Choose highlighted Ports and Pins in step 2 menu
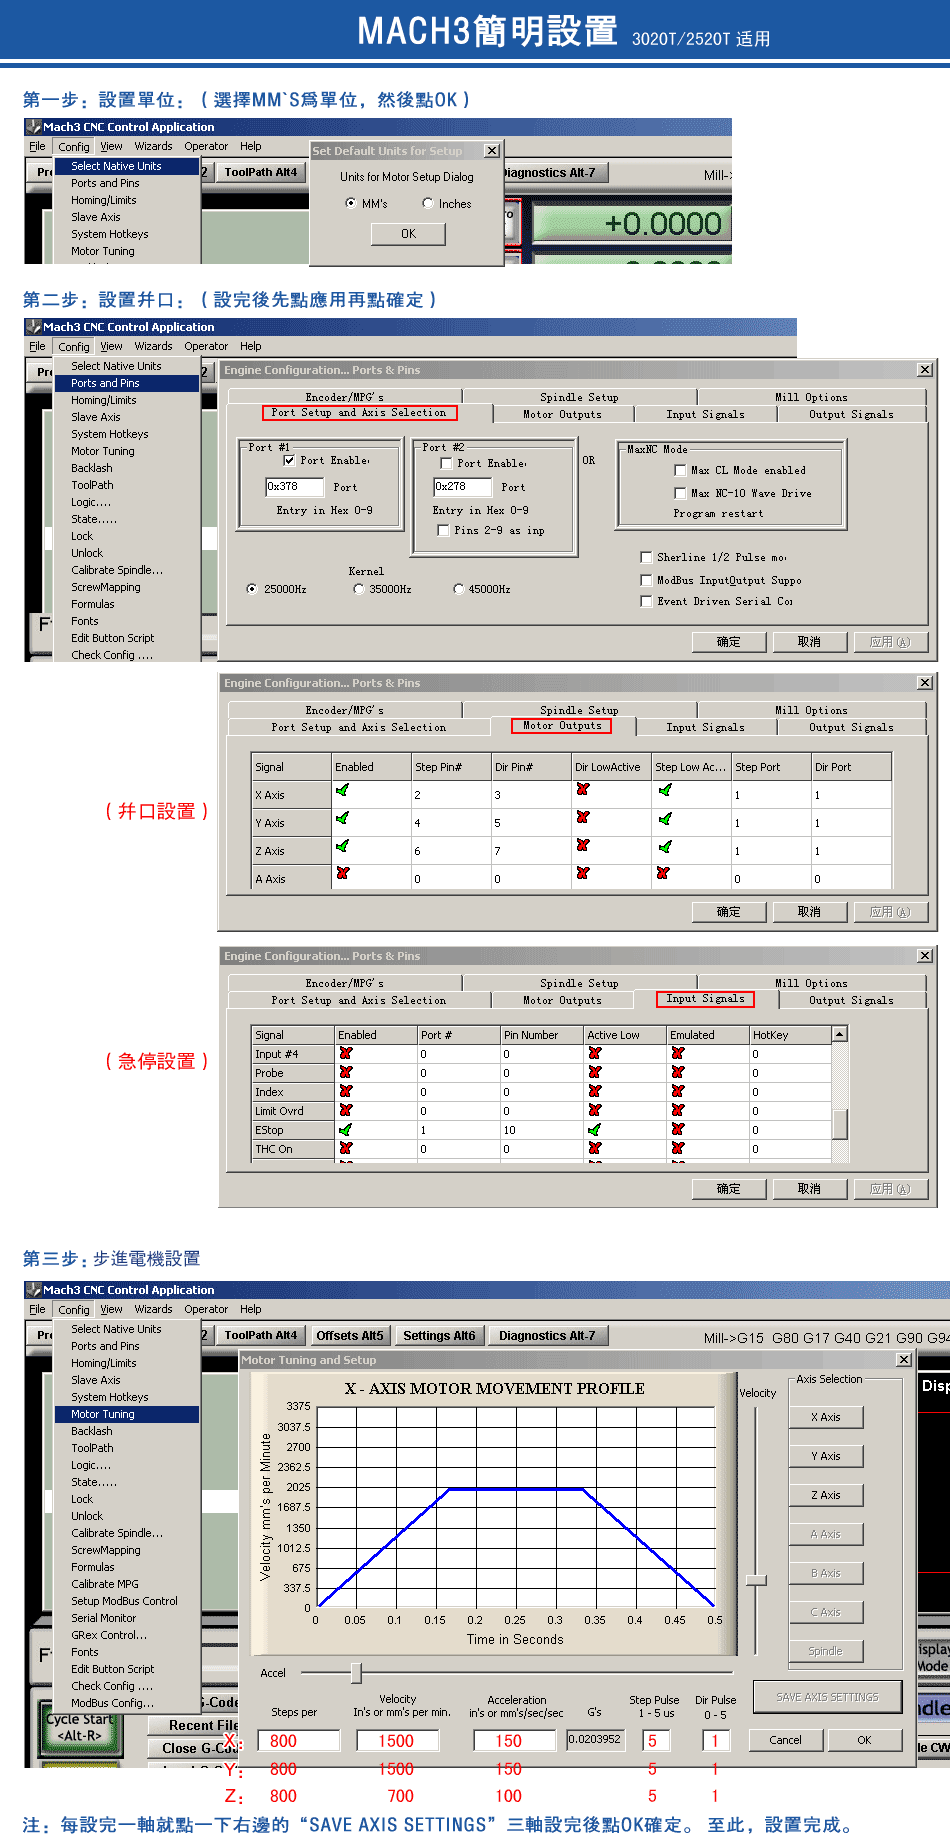 127,383
